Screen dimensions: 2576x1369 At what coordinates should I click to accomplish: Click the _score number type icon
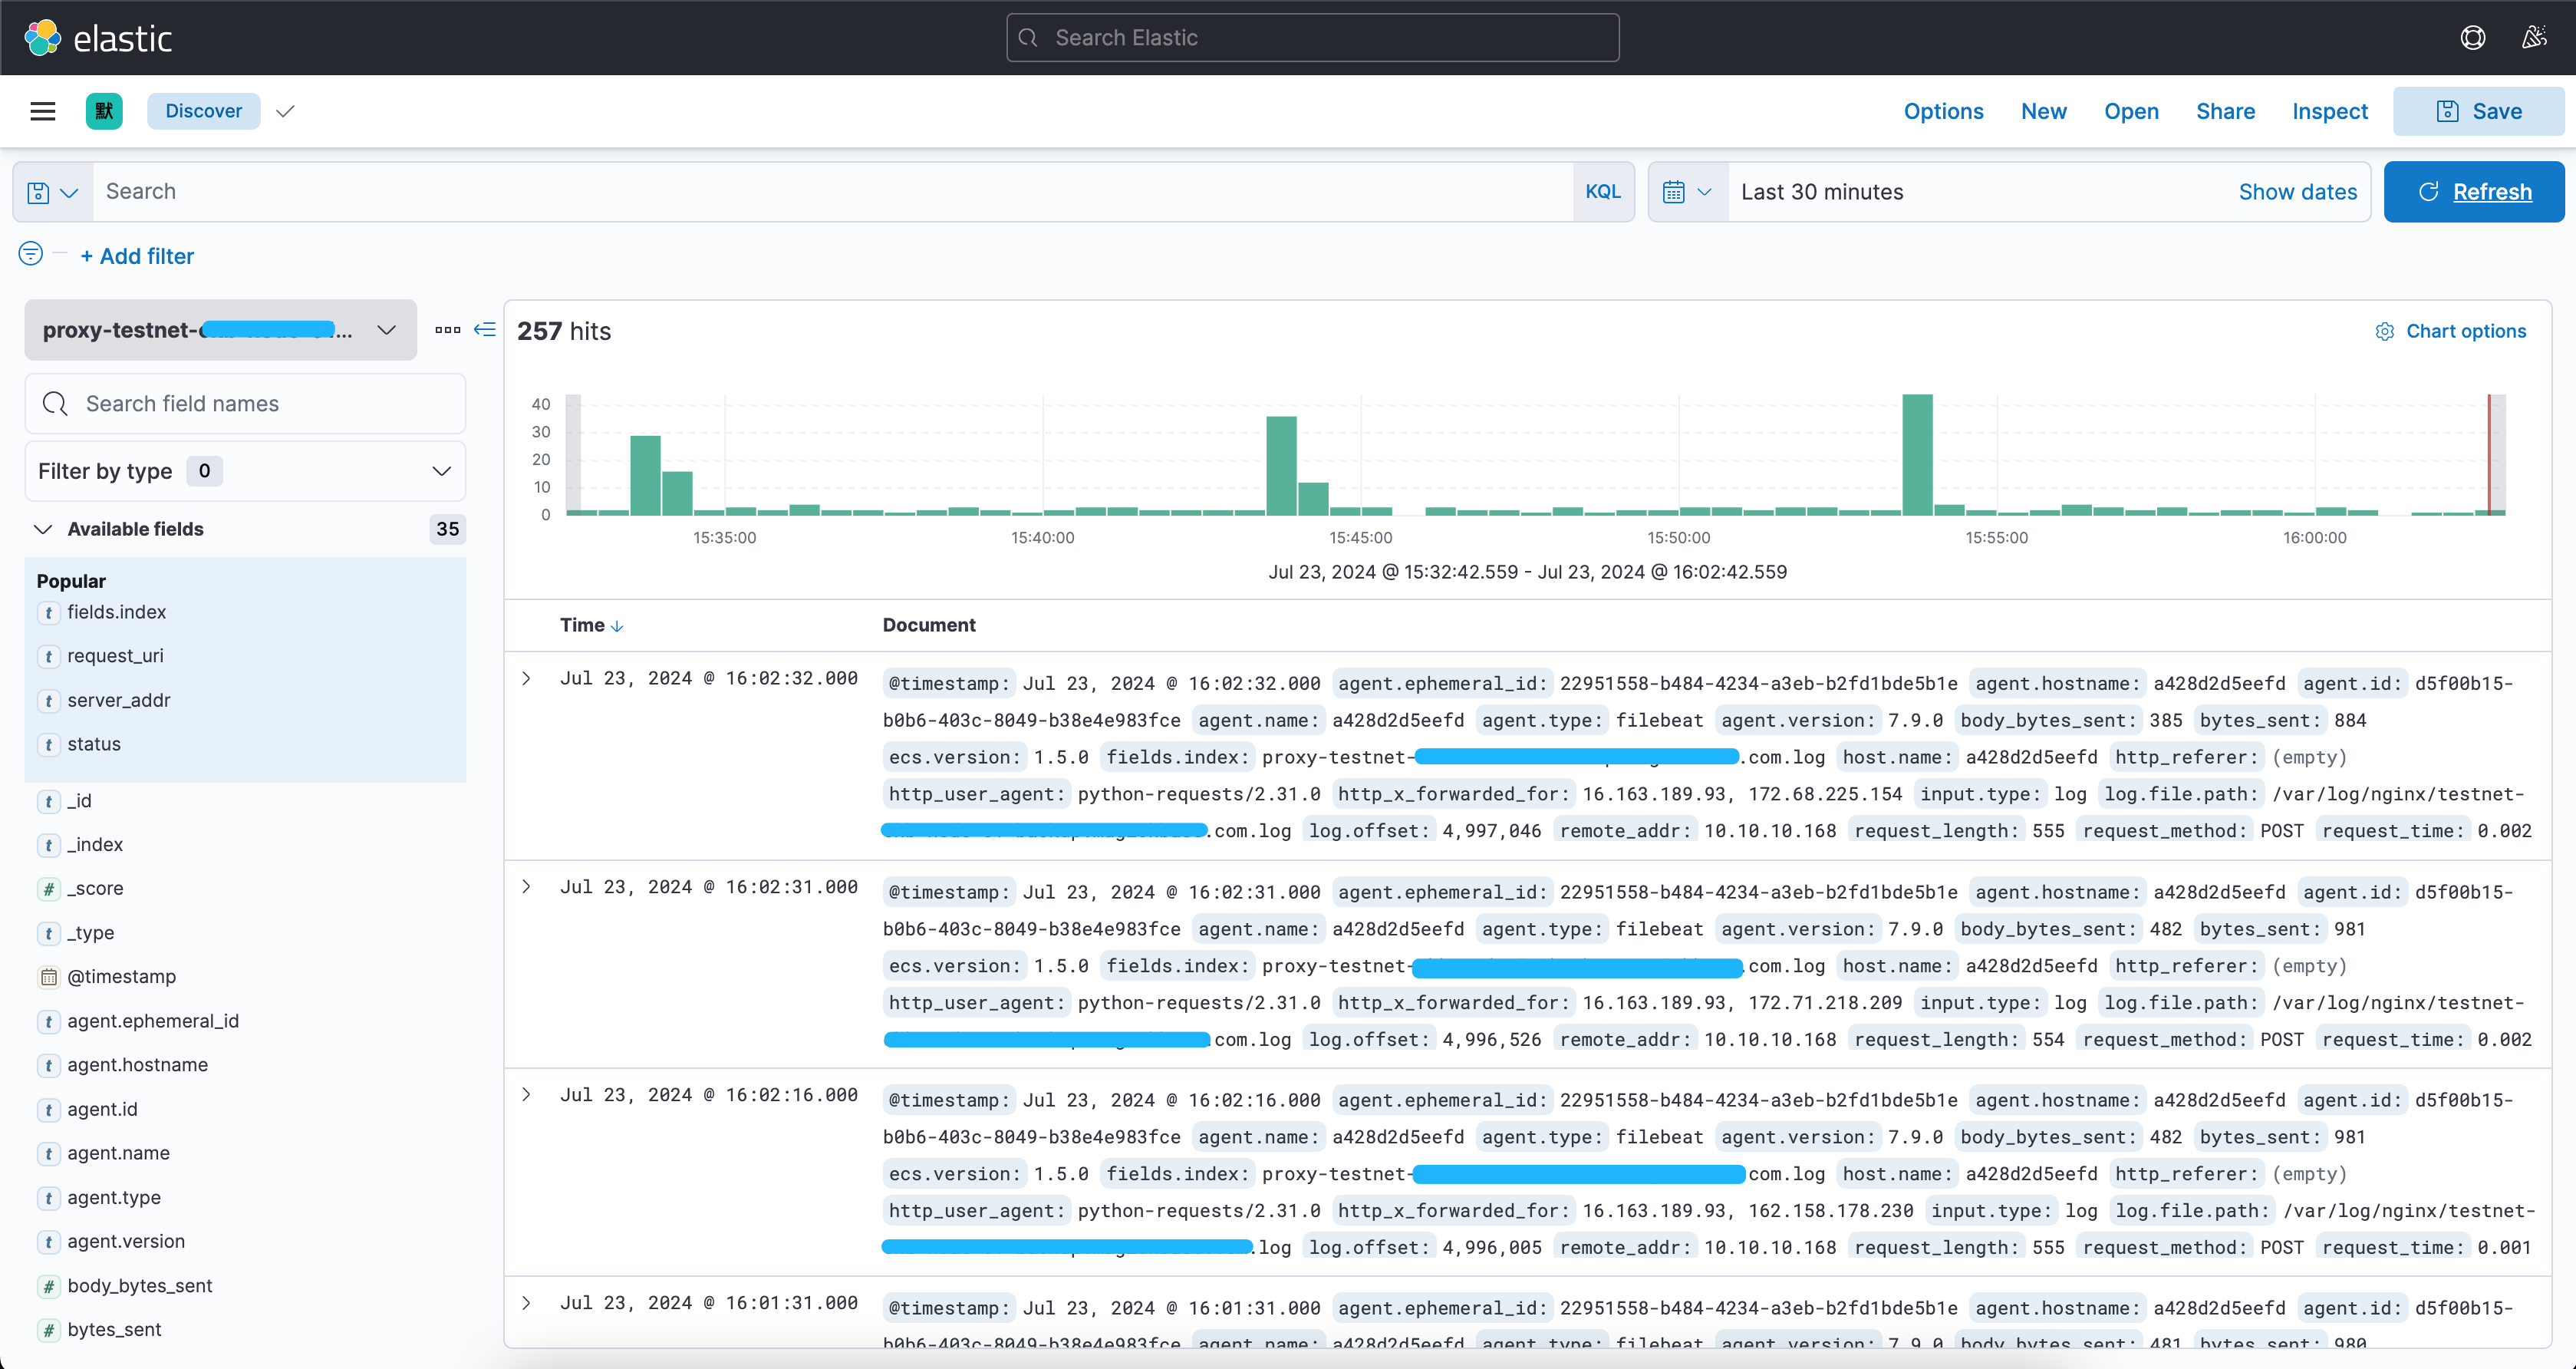click(48, 889)
